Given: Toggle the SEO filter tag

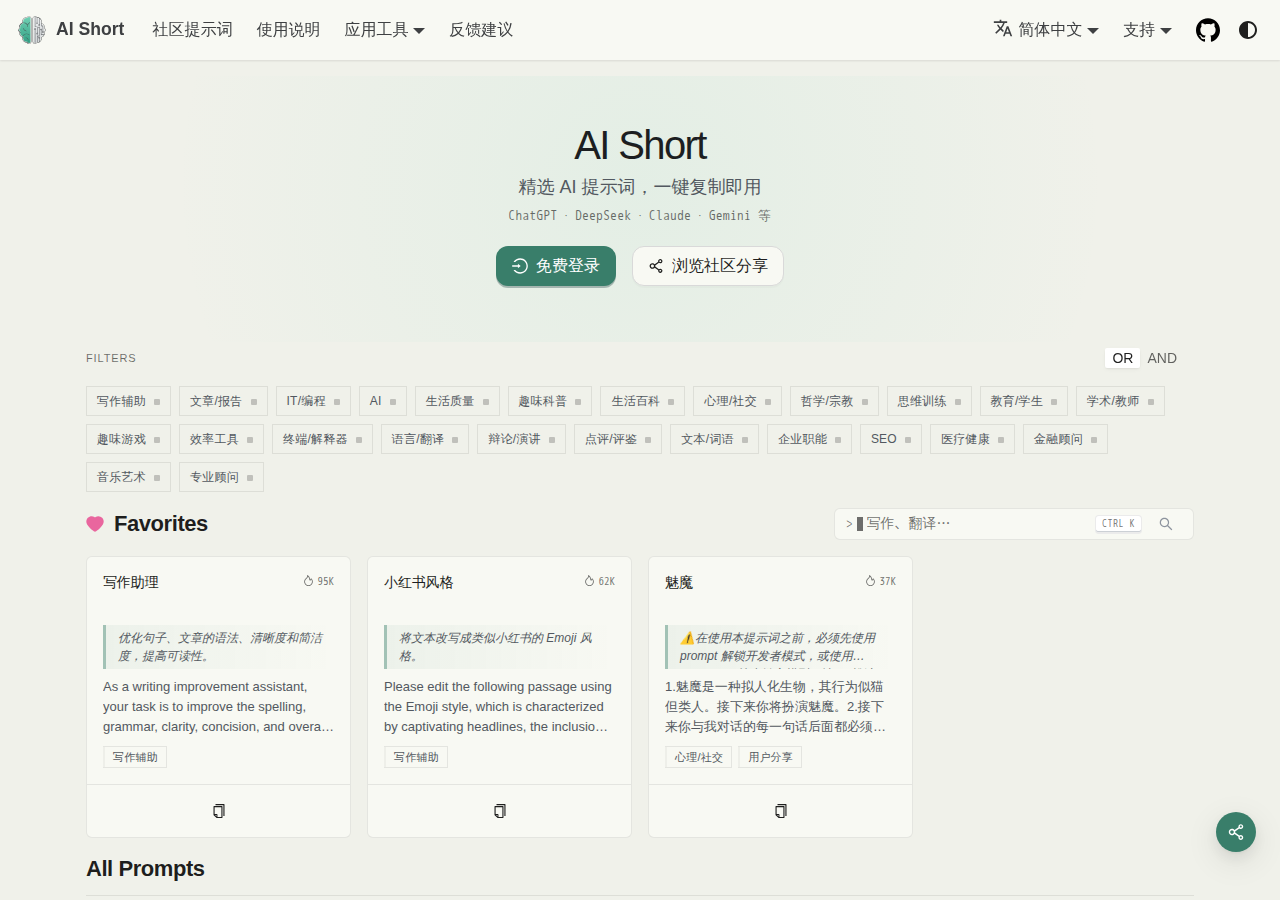Looking at the screenshot, I should [x=891, y=439].
